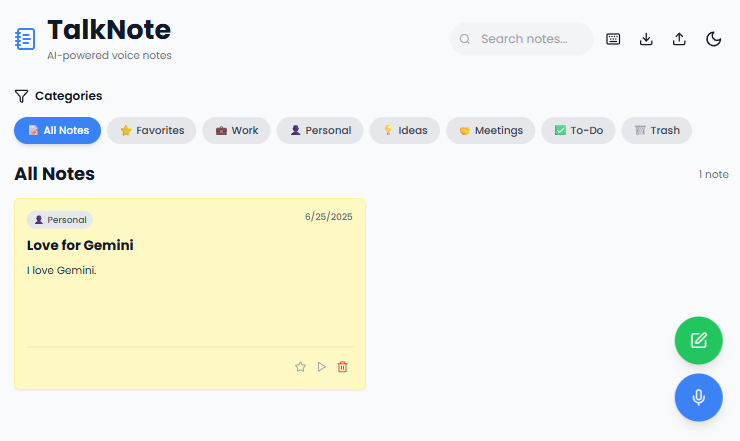Click the Categories filter icon
Screen dimensions: 740x441
point(21,96)
